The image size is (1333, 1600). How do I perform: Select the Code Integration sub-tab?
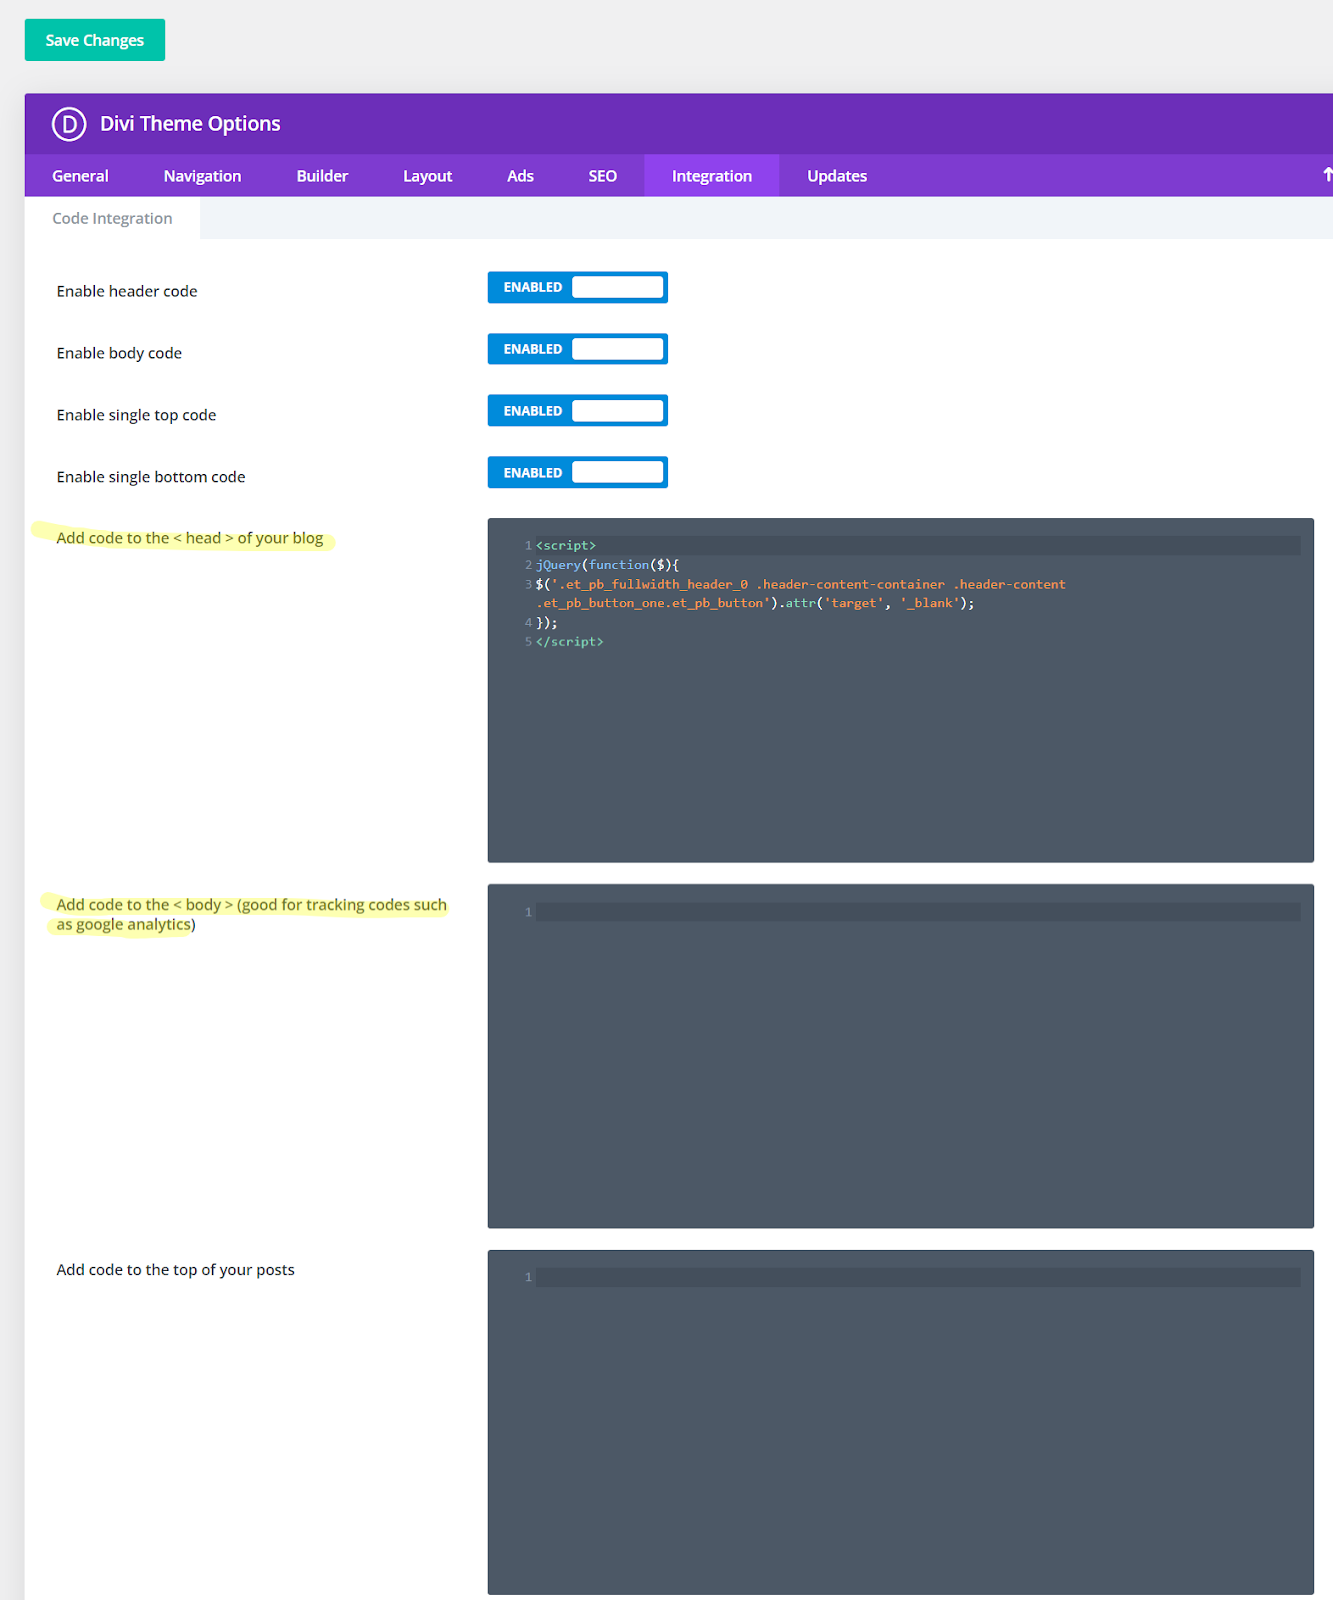112,218
